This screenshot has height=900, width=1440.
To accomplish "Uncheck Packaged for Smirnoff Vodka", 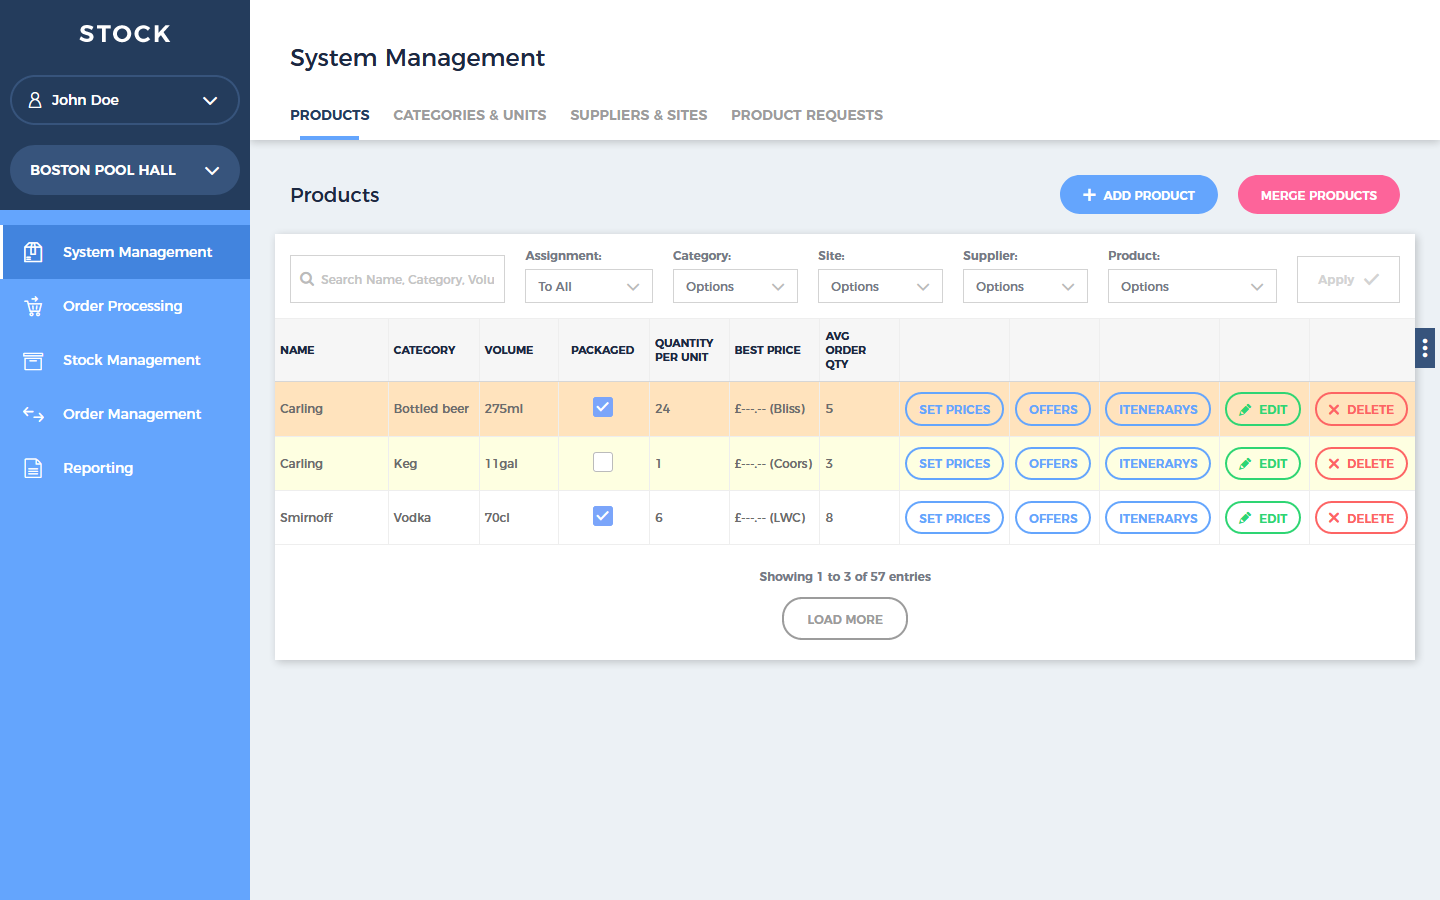I will tap(602, 516).
